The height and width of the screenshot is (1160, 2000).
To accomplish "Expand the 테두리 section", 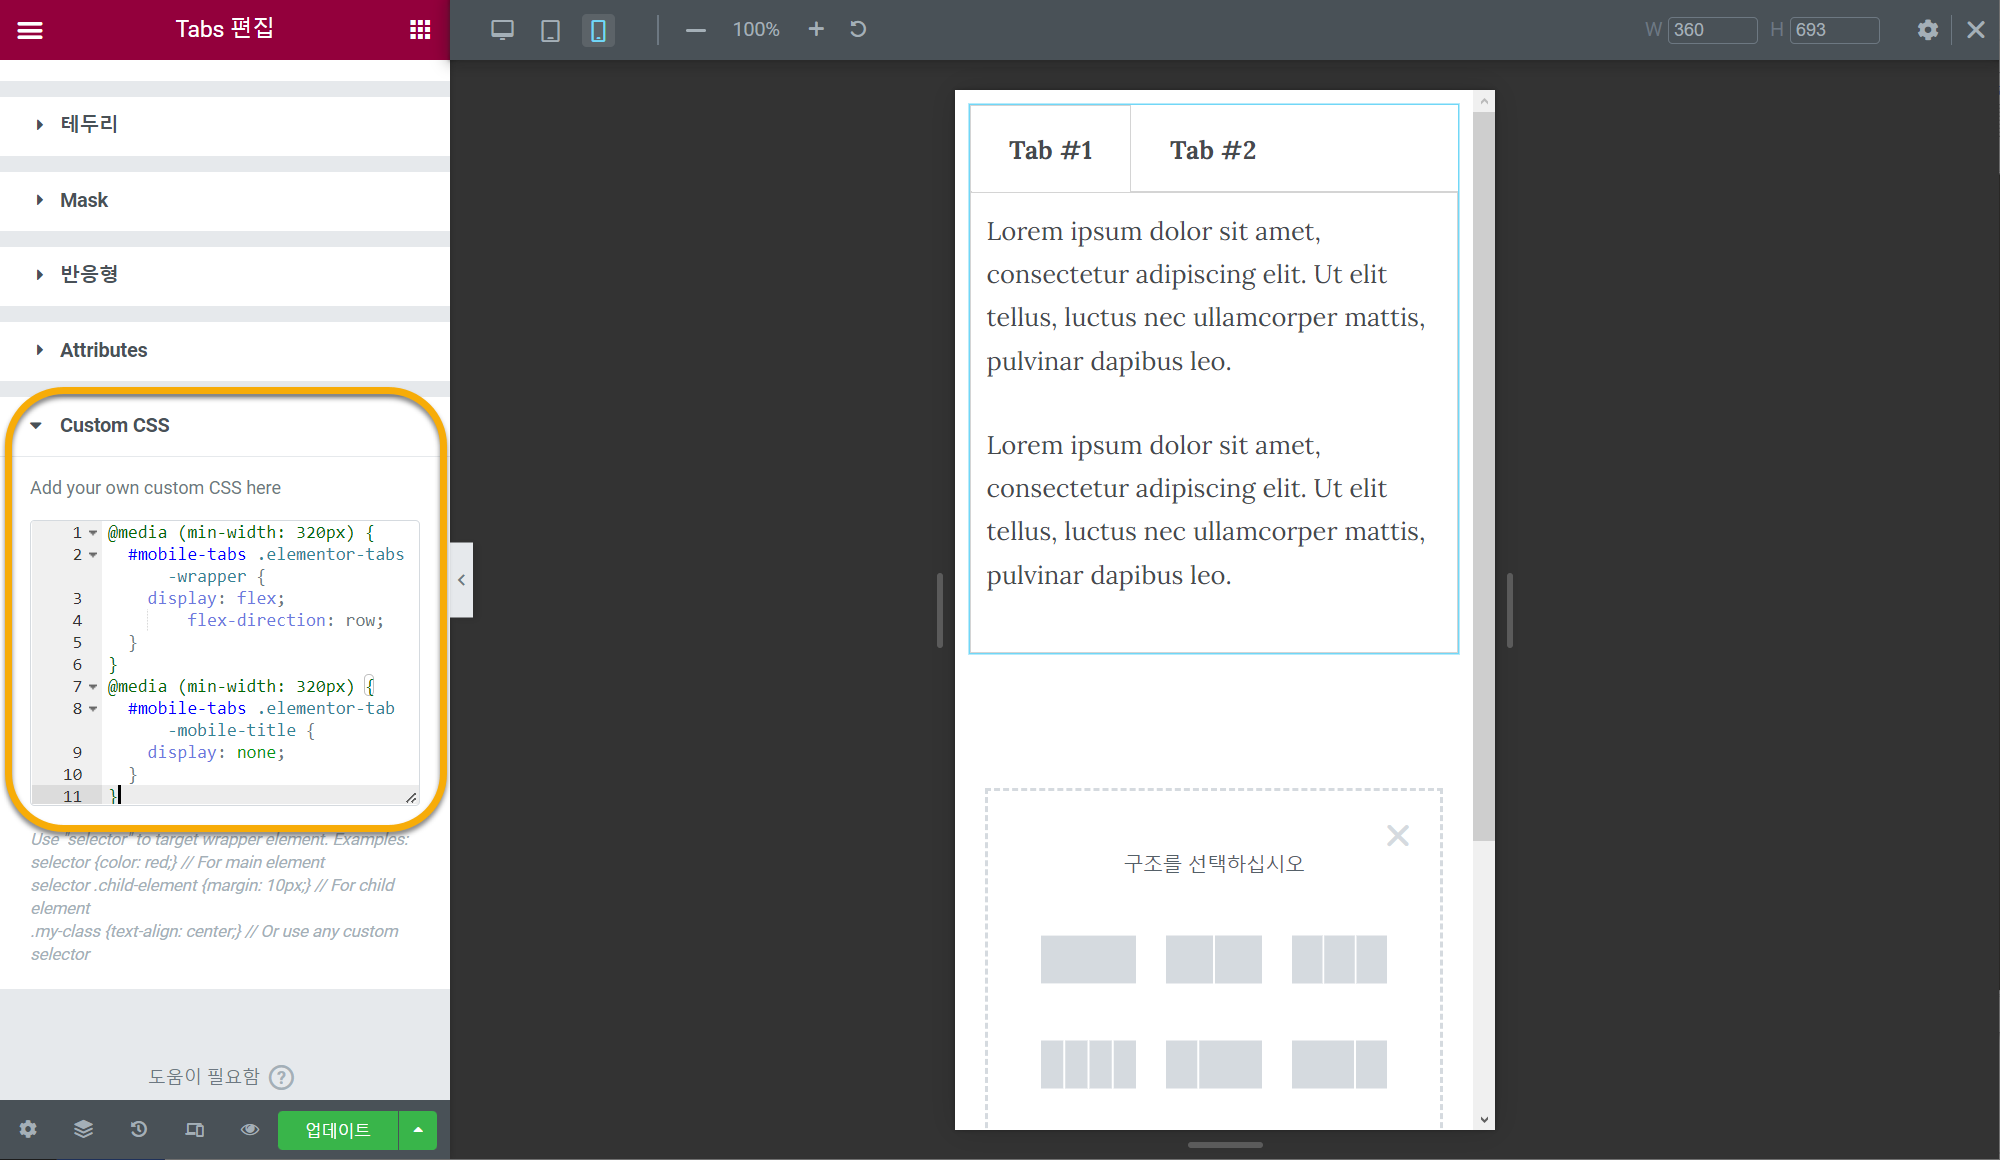I will coord(90,124).
